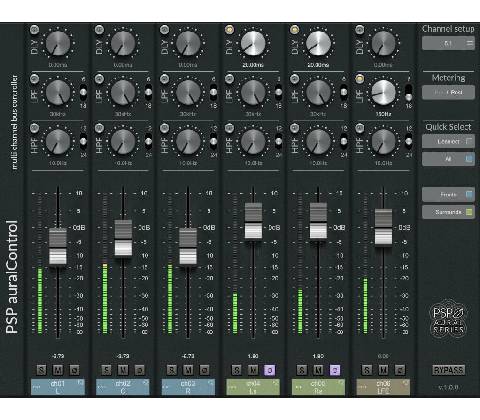Click the link icon on ch01 L label
The width and height of the screenshot is (480, 420).
[x=80, y=382]
